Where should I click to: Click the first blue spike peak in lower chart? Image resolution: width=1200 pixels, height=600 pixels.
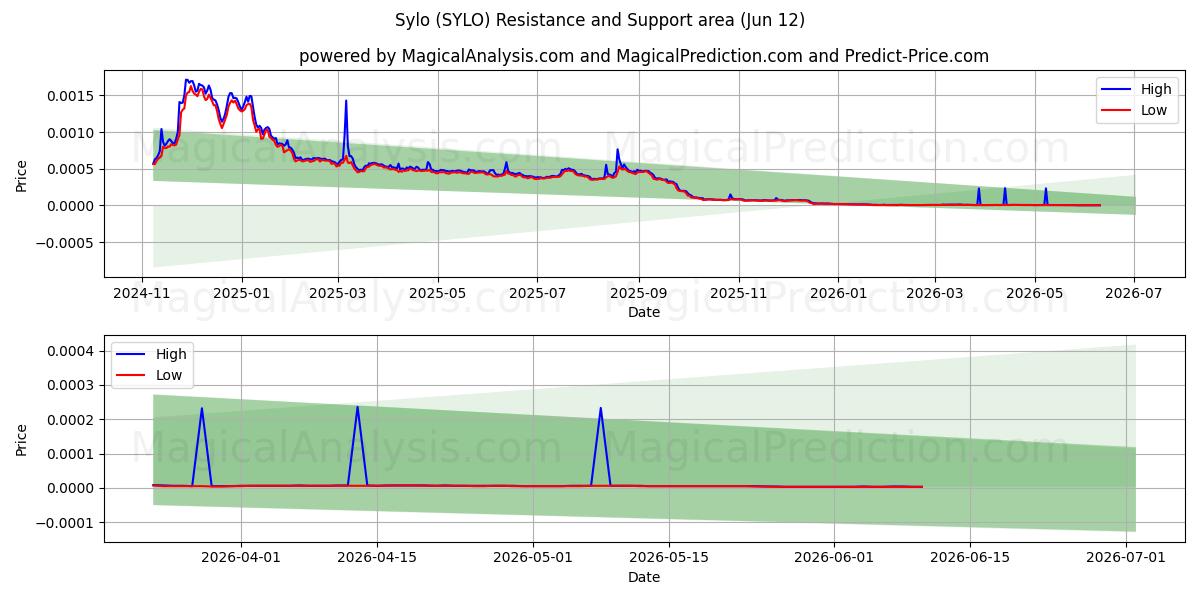(202, 408)
